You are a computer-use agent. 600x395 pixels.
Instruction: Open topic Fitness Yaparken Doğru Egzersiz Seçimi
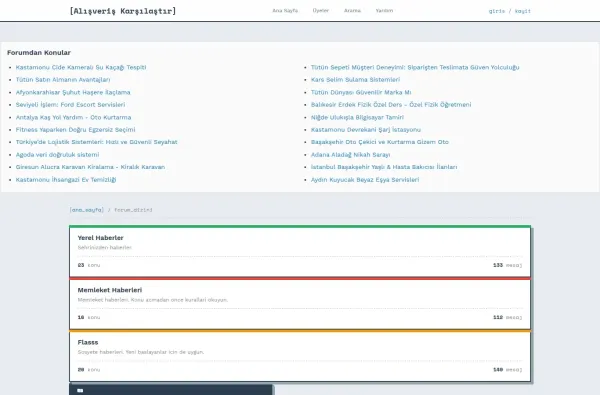pyautogui.click(x=75, y=130)
